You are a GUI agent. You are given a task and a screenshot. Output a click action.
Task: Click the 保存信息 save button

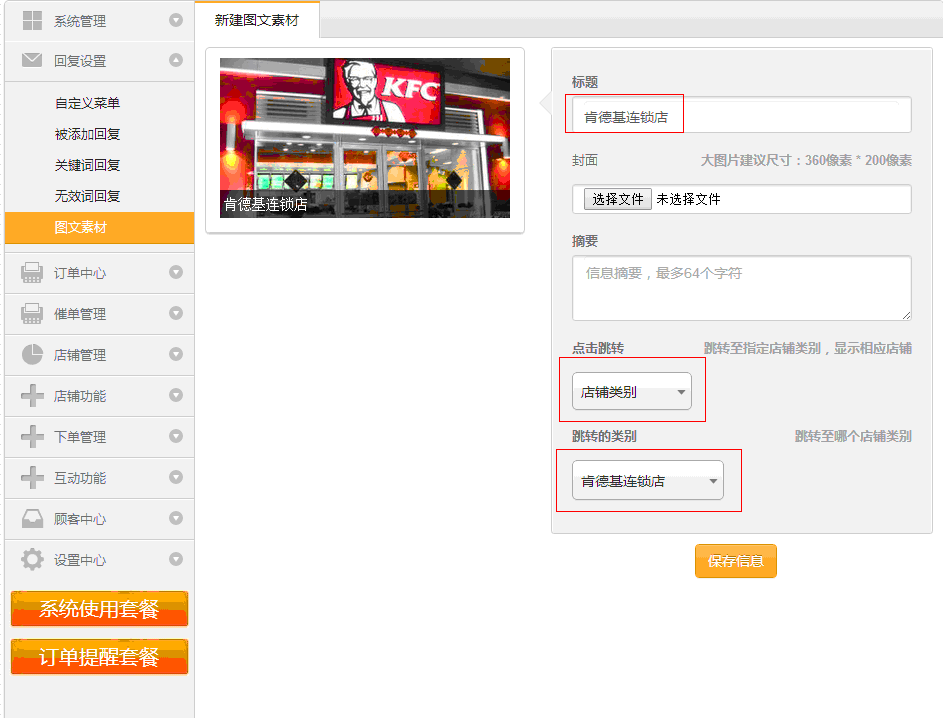tap(736, 561)
